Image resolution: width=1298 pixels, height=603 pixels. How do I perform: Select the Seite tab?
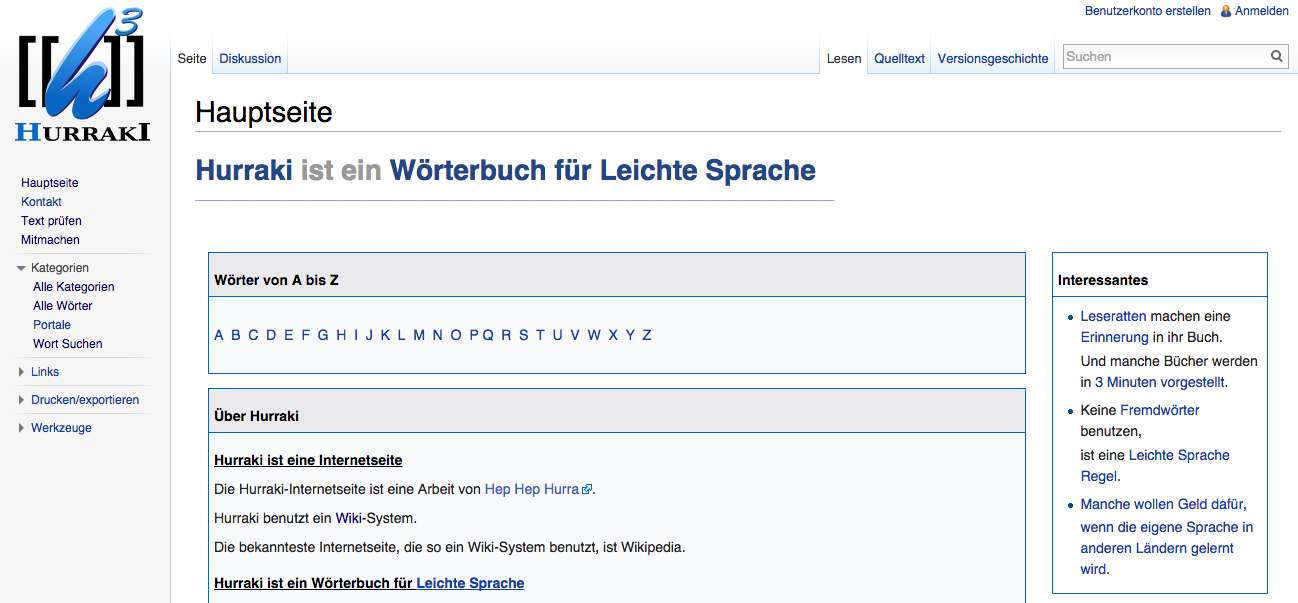(x=192, y=58)
